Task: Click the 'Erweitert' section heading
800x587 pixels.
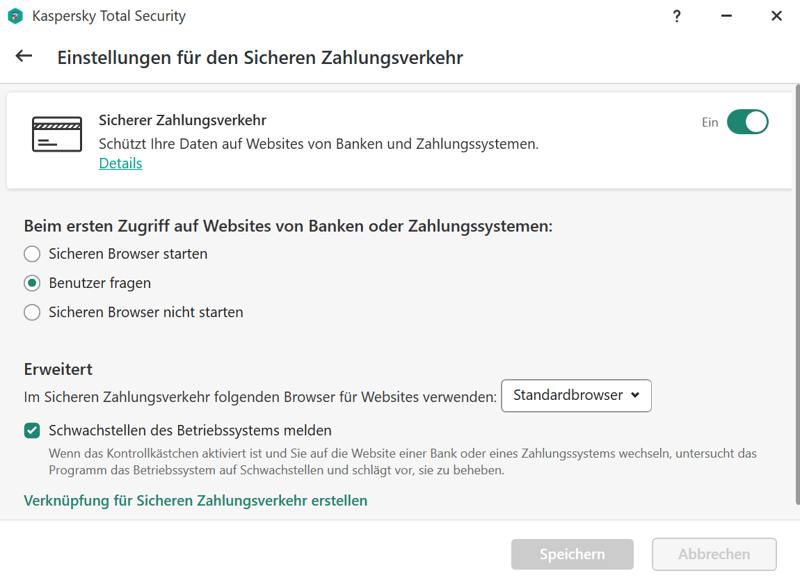Action: [x=58, y=369]
